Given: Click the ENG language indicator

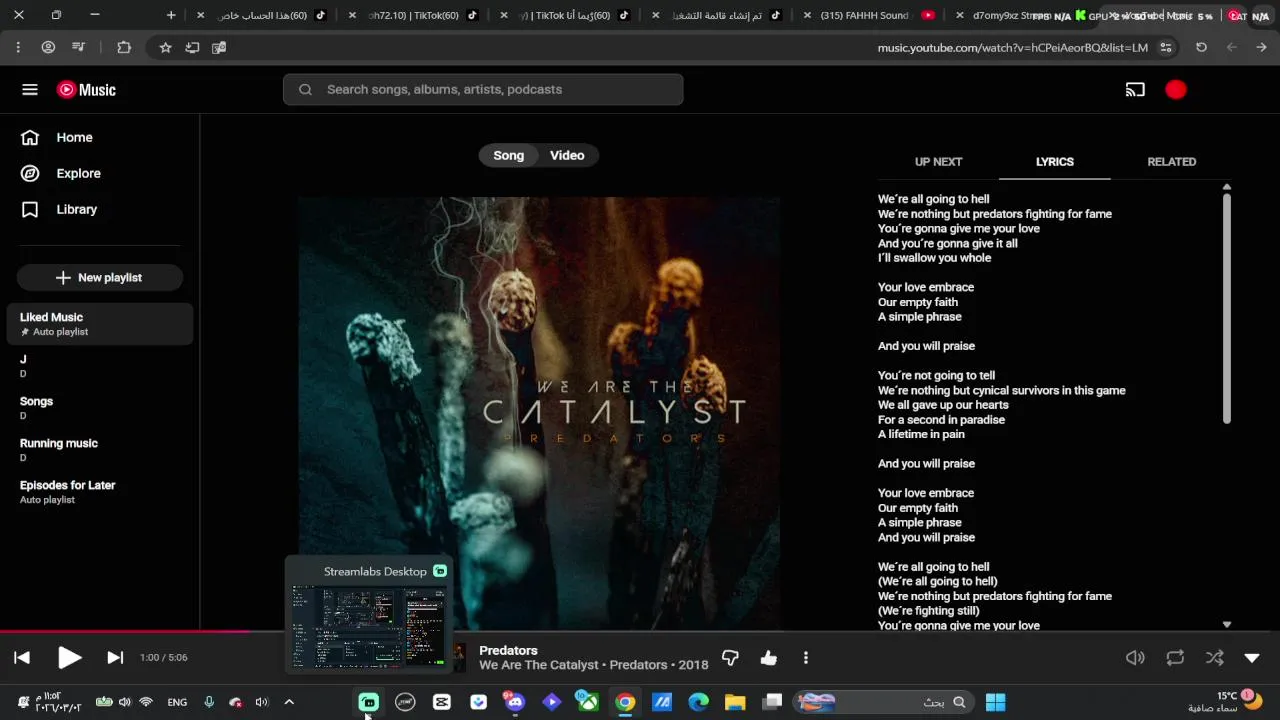Looking at the screenshot, I should (177, 703).
